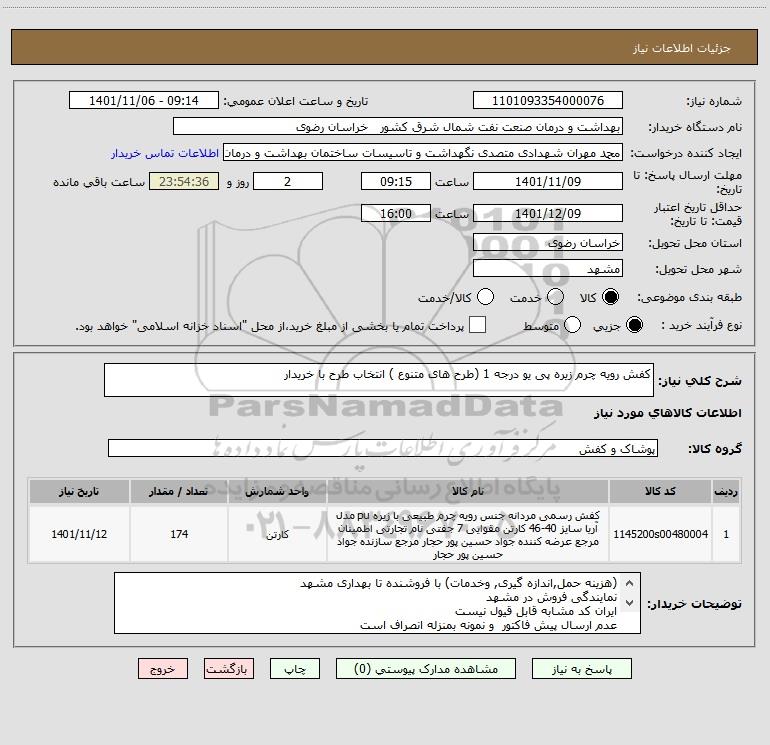Click the remaining time countdown 23:54:36
The width and height of the screenshot is (770, 745).
click(x=184, y=182)
